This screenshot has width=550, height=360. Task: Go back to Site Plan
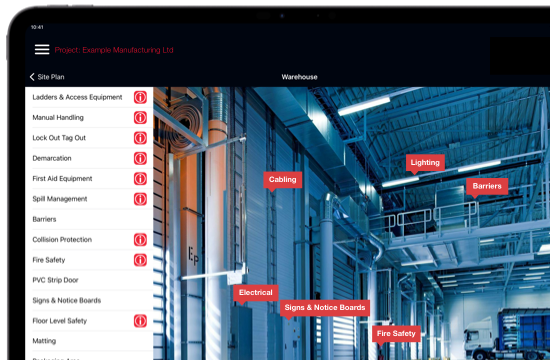coord(47,77)
